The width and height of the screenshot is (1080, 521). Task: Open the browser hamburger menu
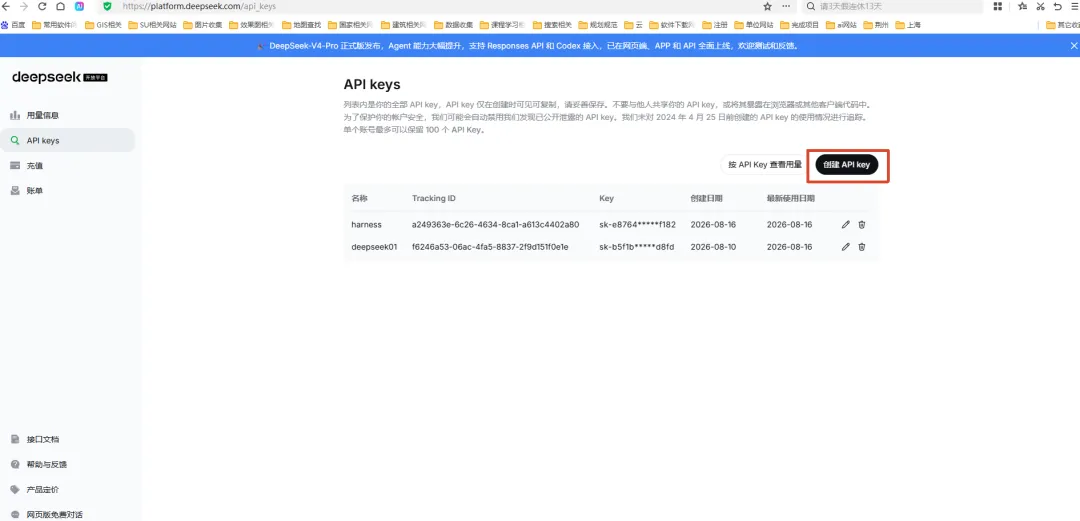[x=1074, y=6]
